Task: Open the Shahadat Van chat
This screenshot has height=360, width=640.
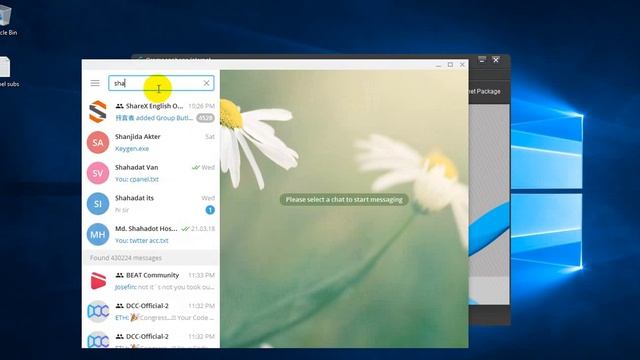Action: (x=151, y=173)
